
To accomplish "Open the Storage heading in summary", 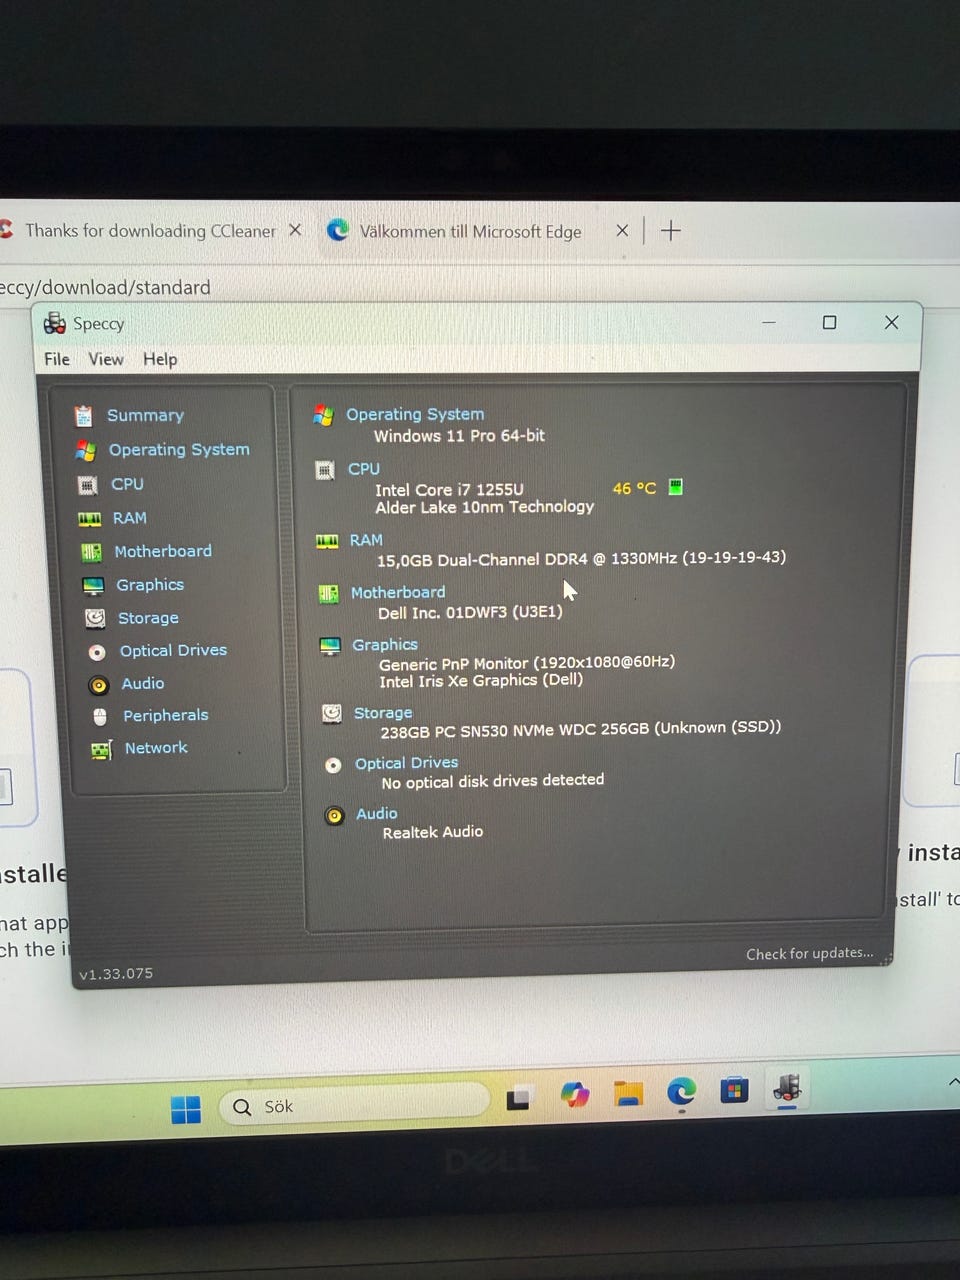I will tap(383, 713).
